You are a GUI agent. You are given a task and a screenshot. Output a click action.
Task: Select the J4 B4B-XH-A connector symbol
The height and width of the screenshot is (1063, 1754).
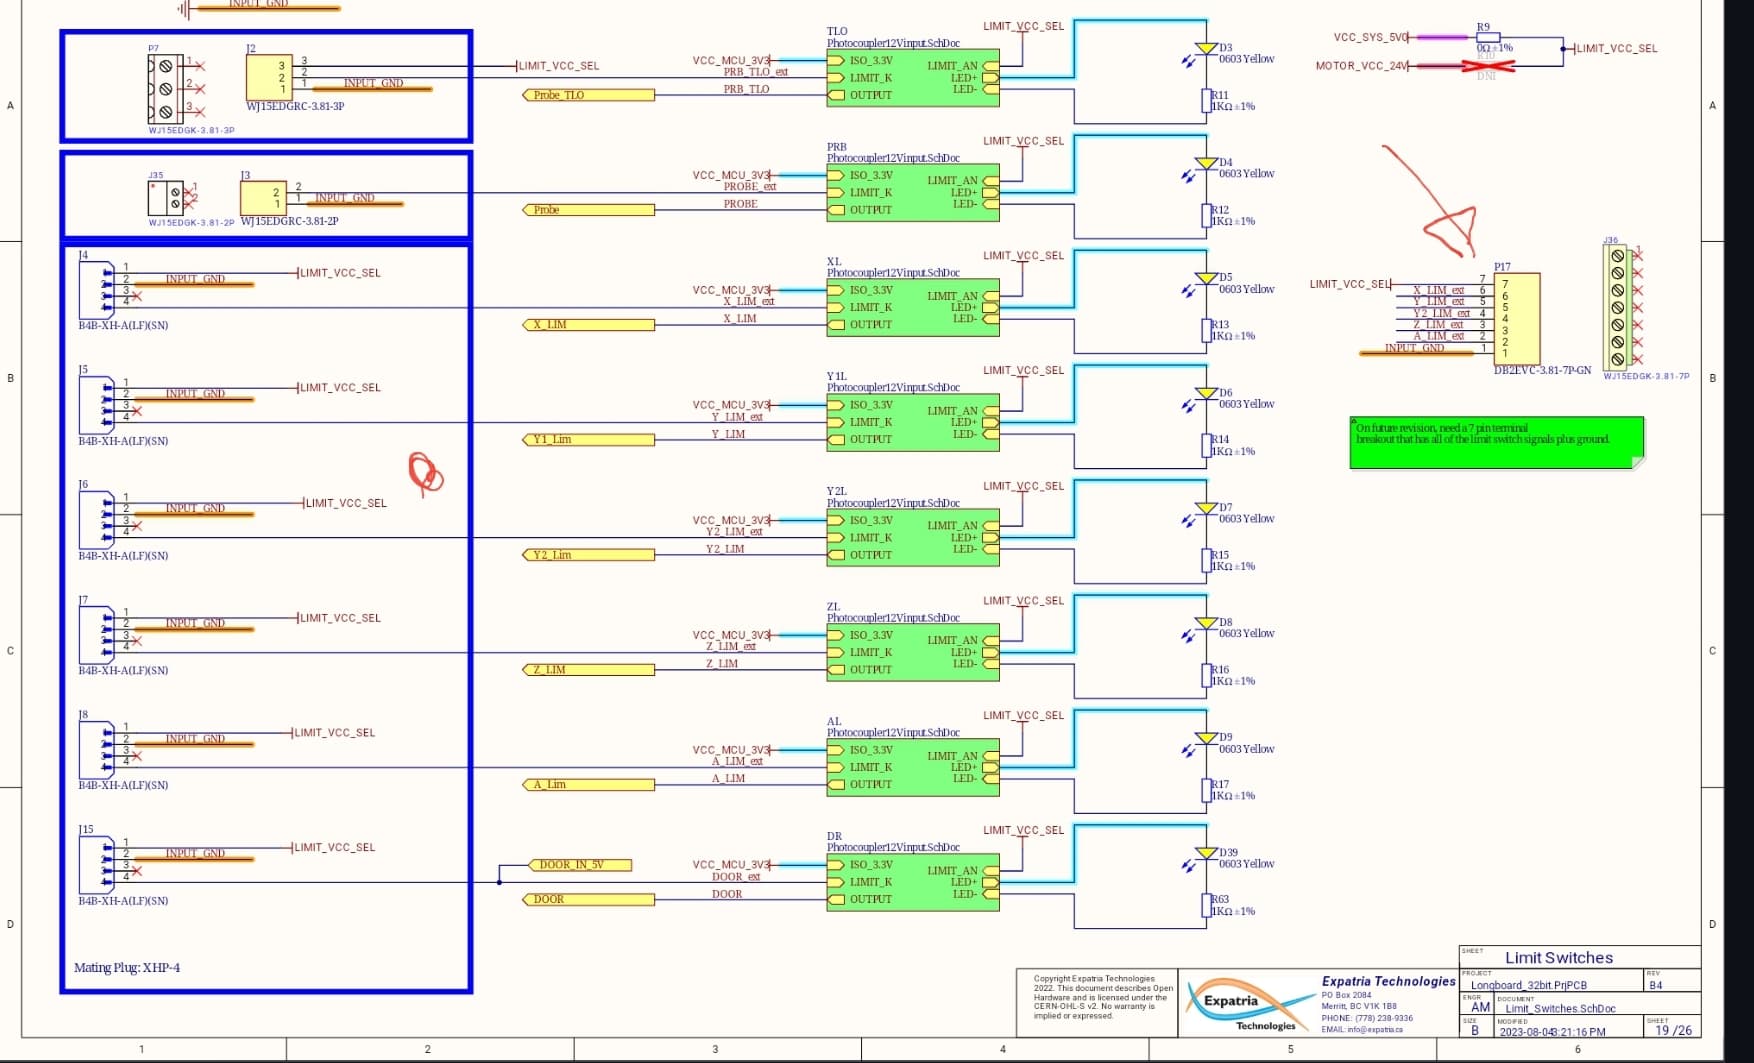click(x=98, y=289)
